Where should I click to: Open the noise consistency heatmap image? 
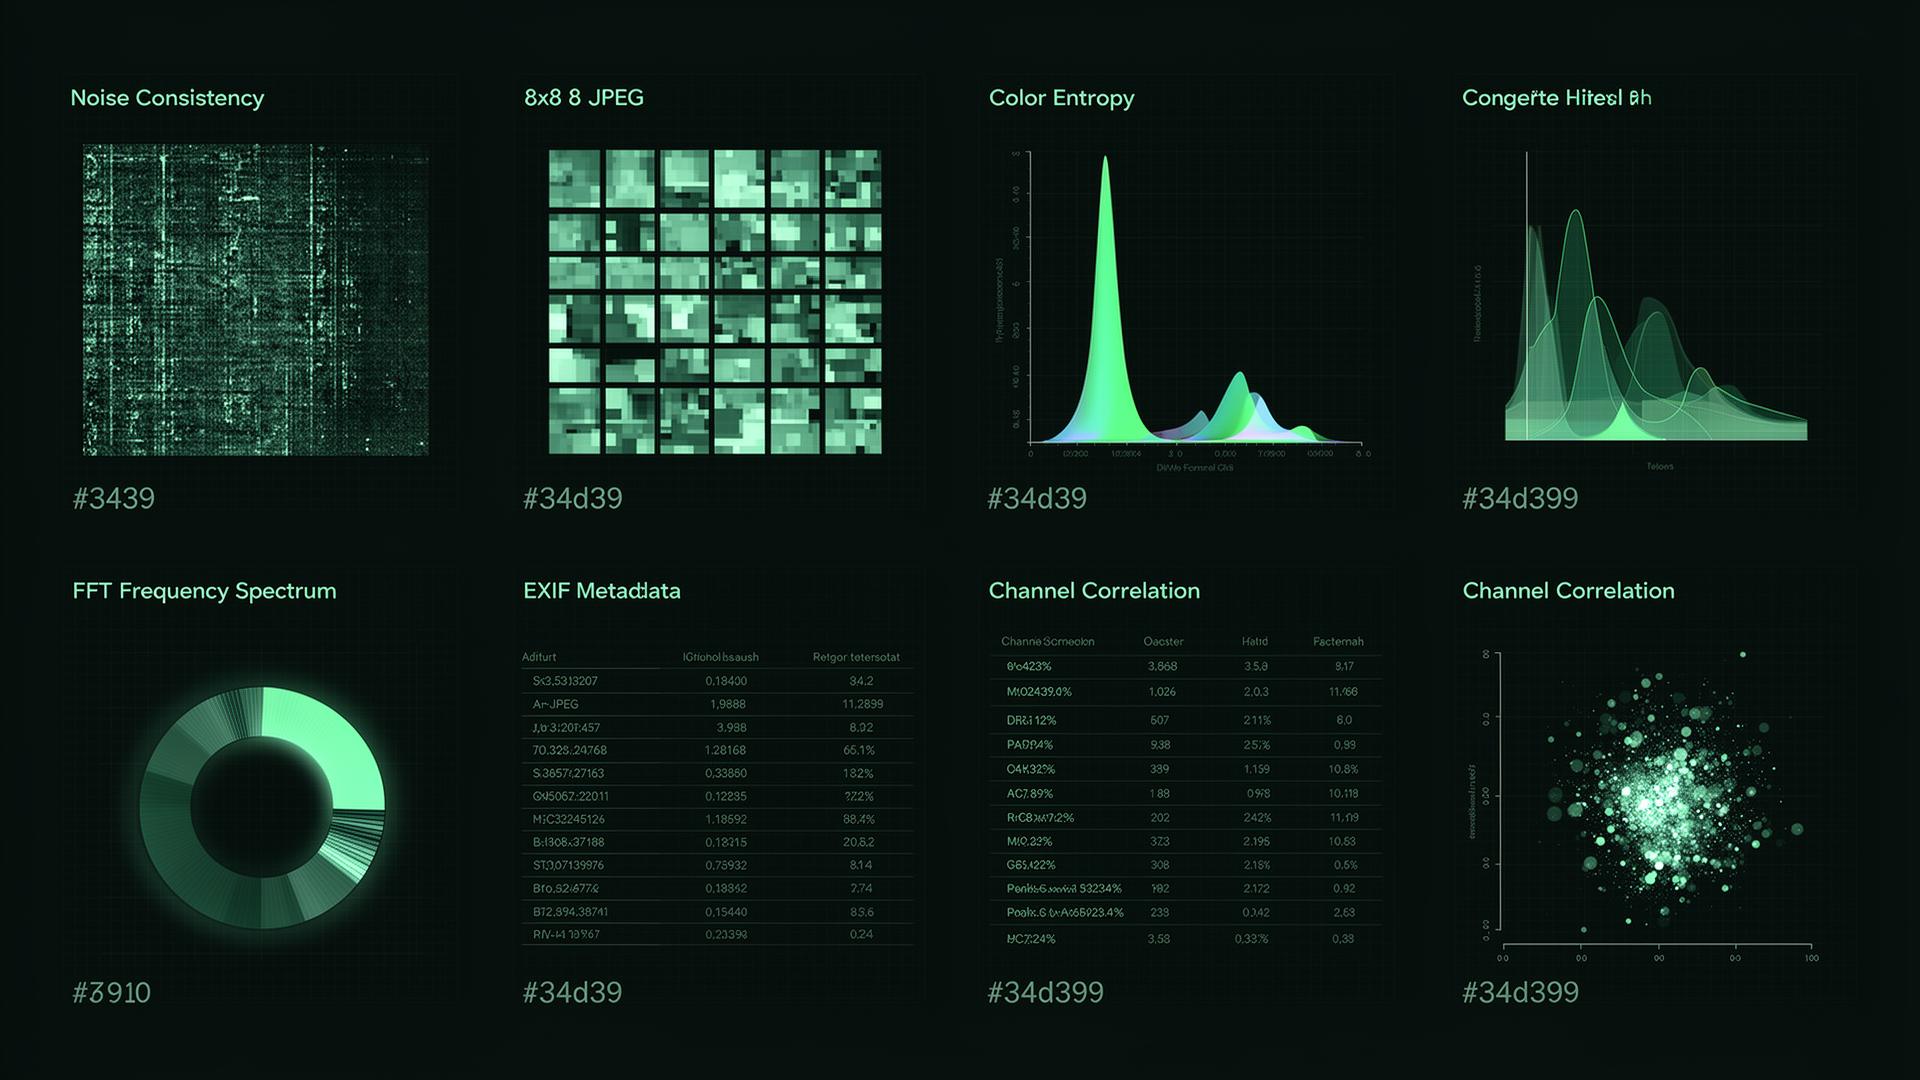tap(256, 300)
